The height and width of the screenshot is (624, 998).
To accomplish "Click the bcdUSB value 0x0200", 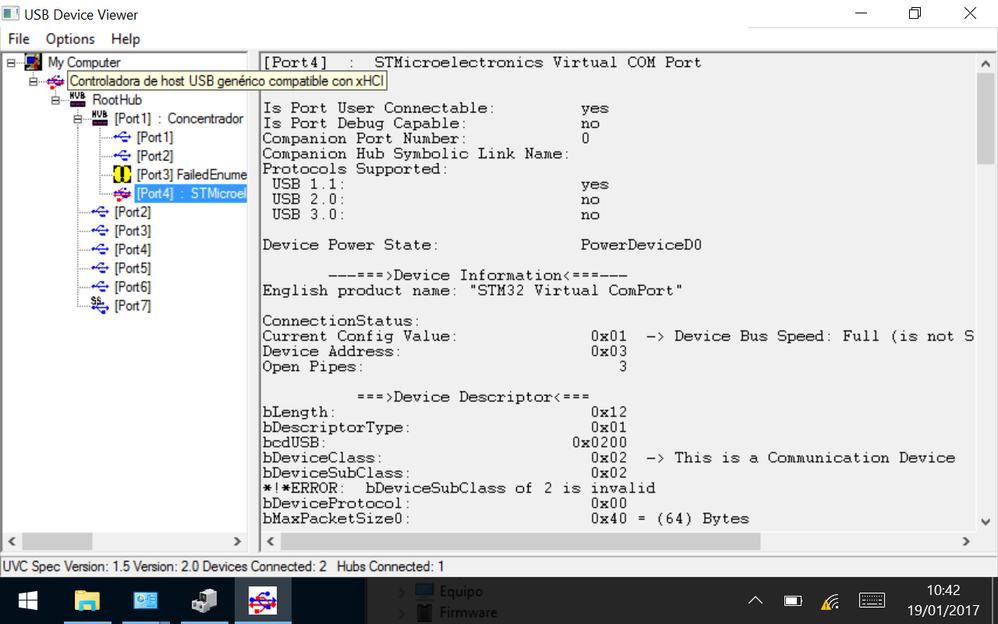I will tap(600, 443).
